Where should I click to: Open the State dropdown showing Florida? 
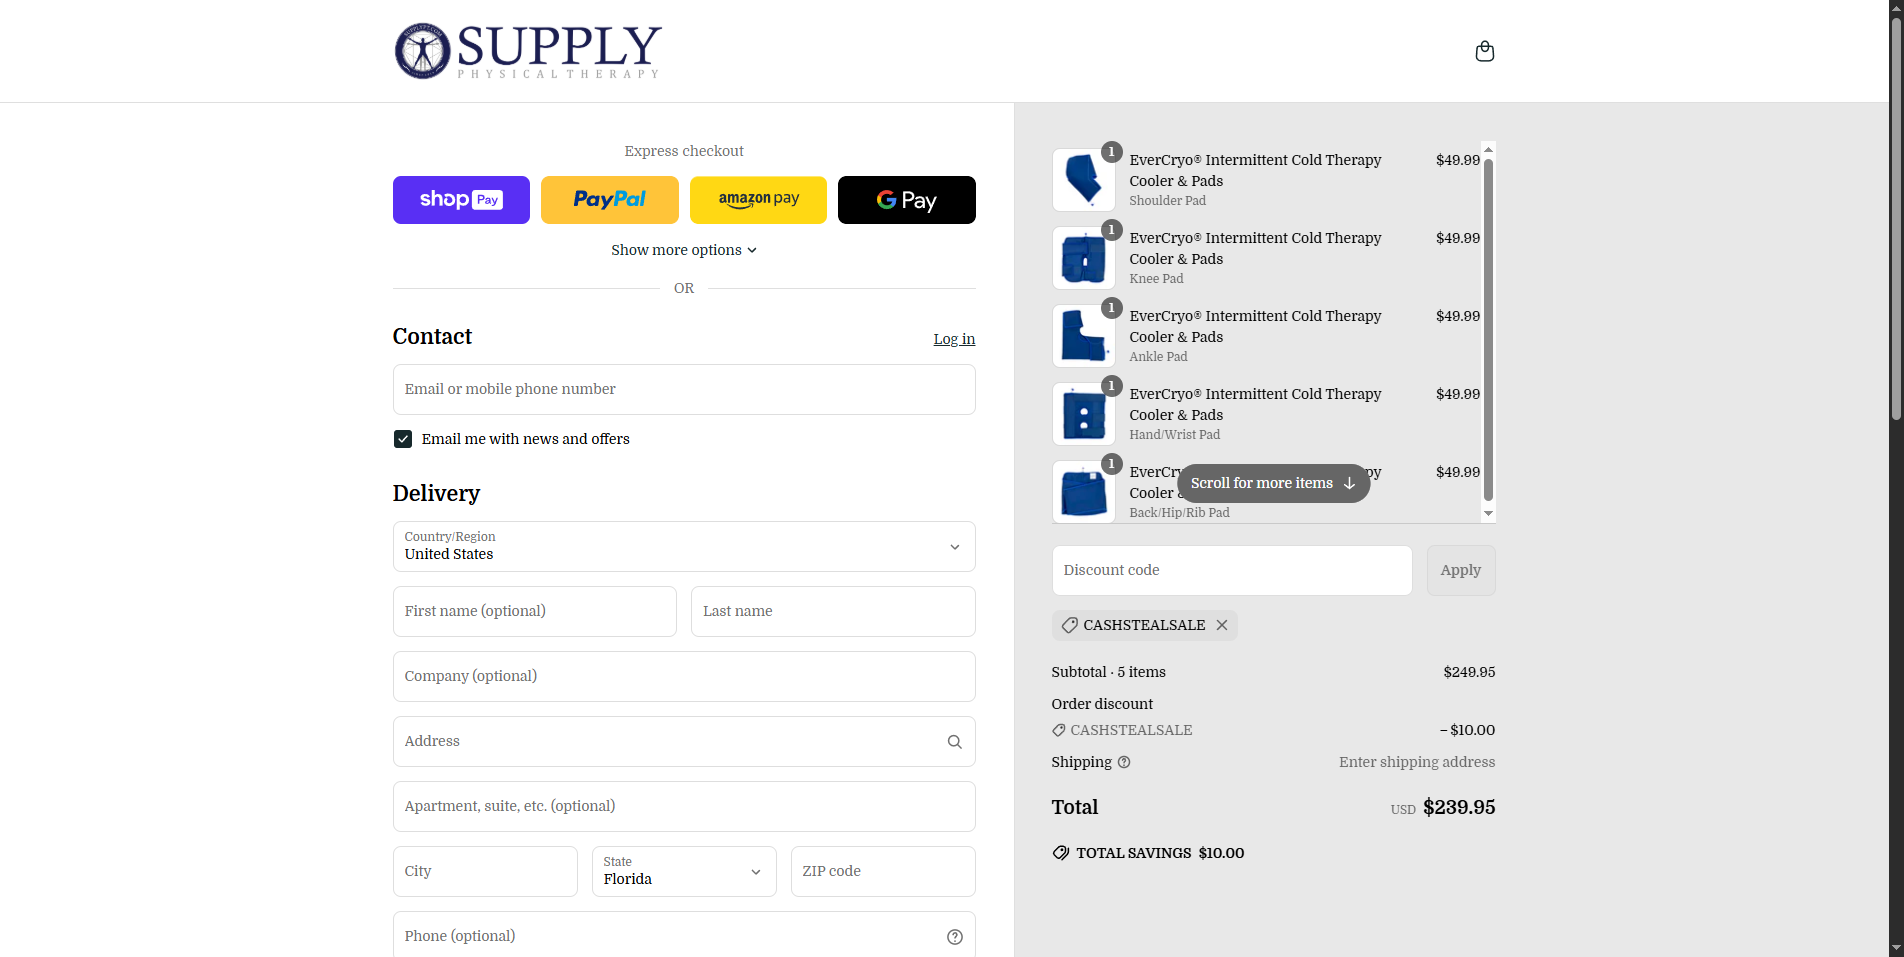684,871
